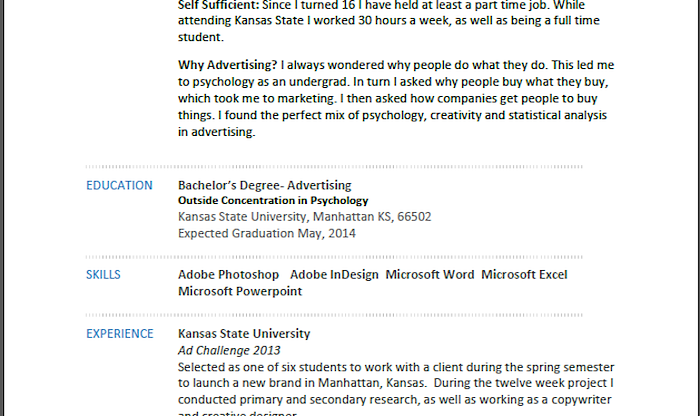Click the EXPERIENCE section heading
Screen dimensions: 700x416
point(120,334)
